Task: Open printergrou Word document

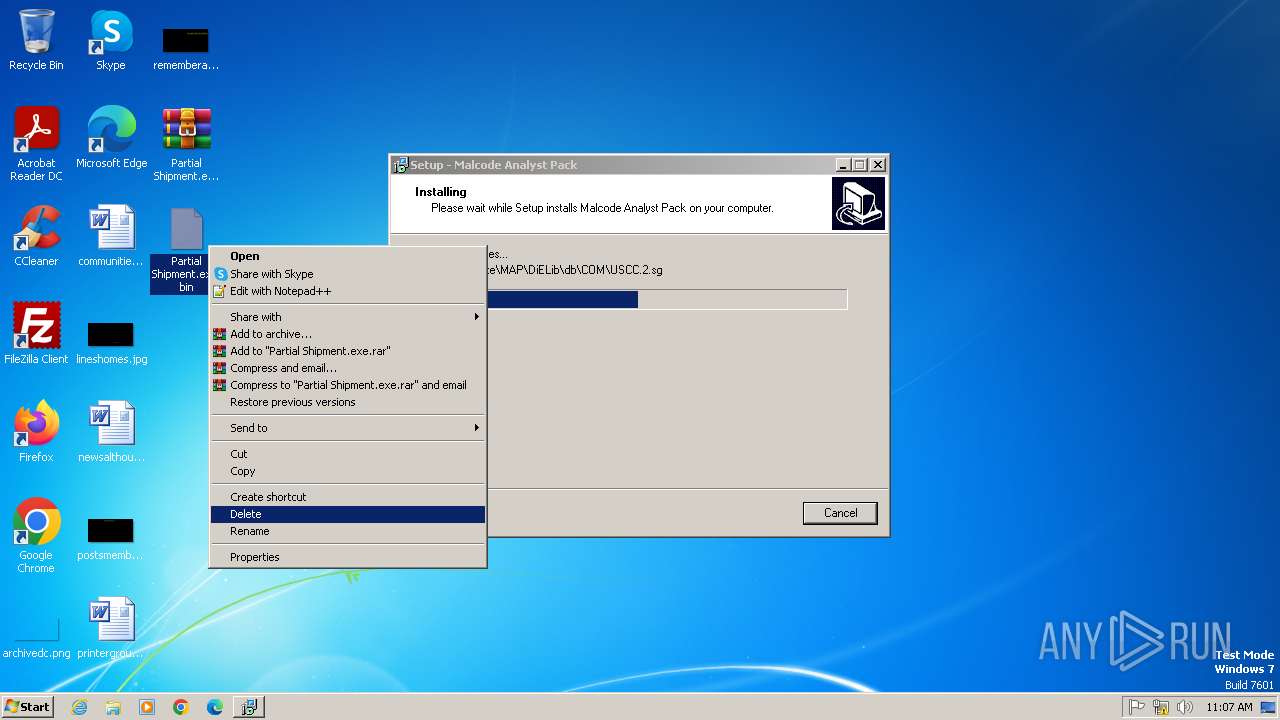Action: tap(111, 627)
